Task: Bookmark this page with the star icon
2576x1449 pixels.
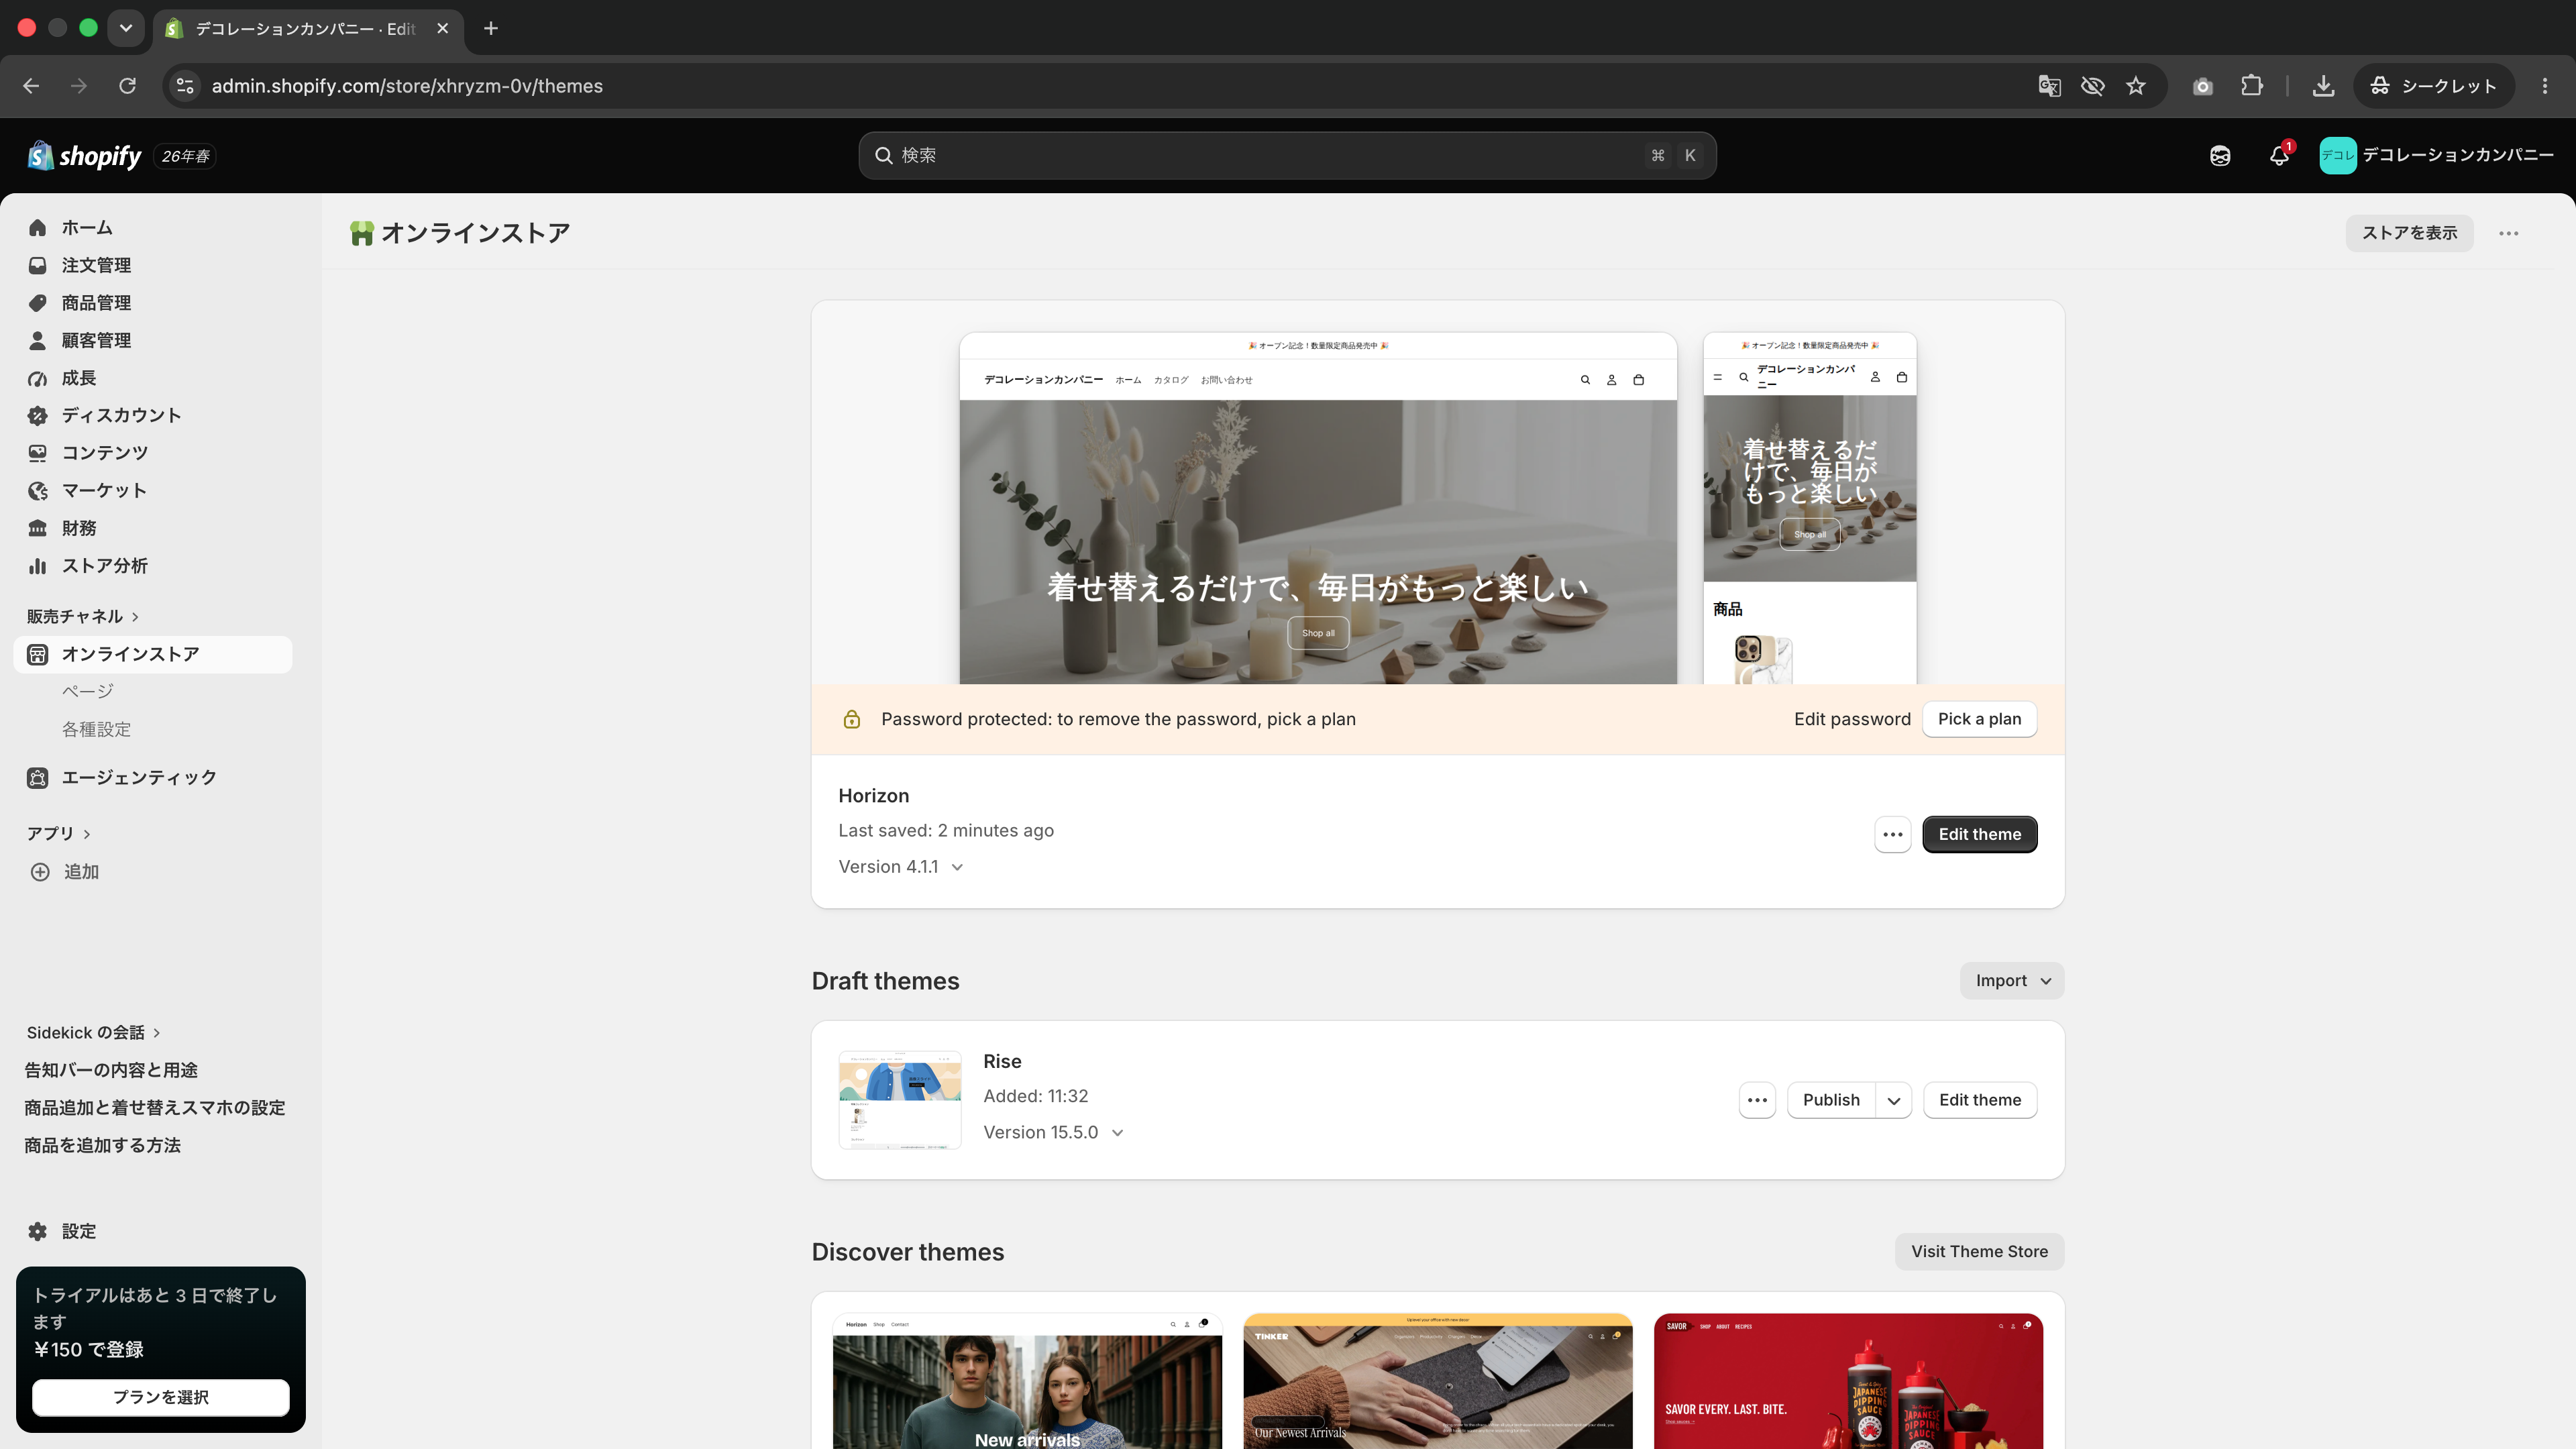Action: 2136,86
